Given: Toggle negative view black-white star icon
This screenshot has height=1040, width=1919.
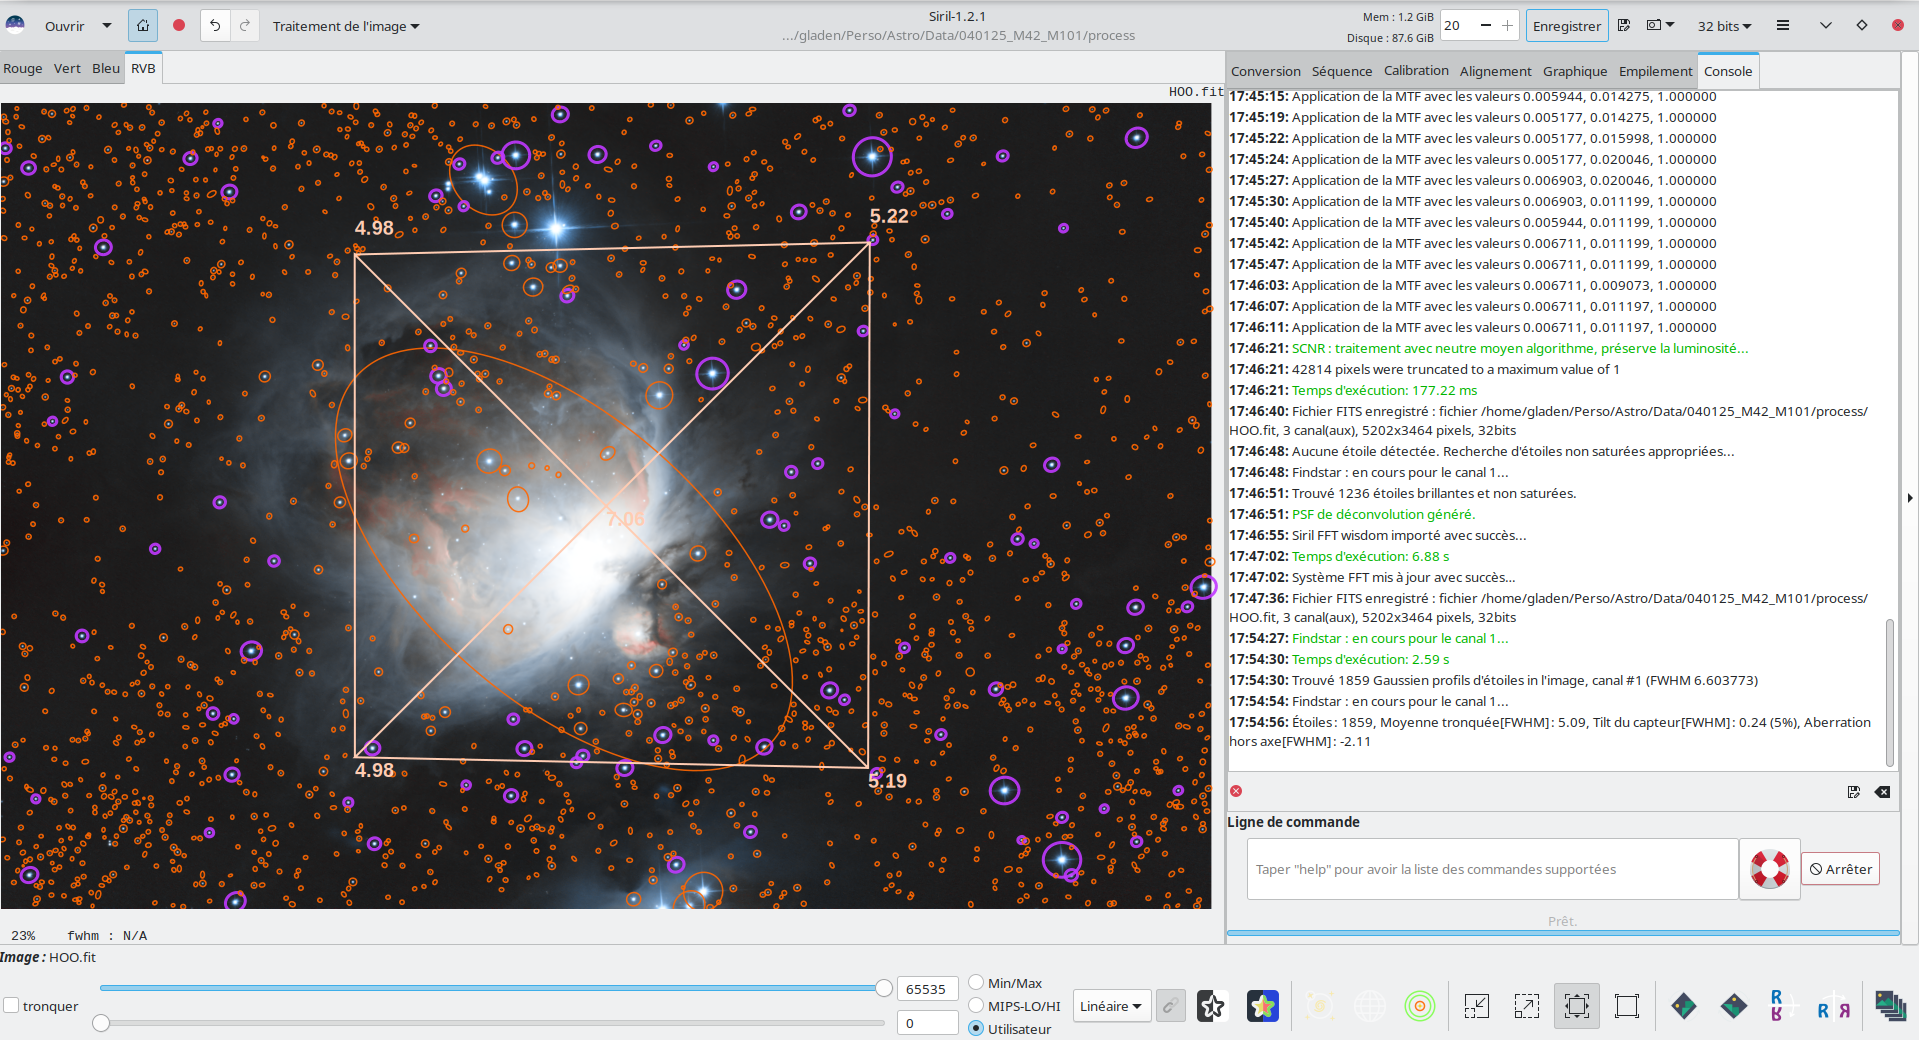Looking at the screenshot, I should click(x=1212, y=1006).
